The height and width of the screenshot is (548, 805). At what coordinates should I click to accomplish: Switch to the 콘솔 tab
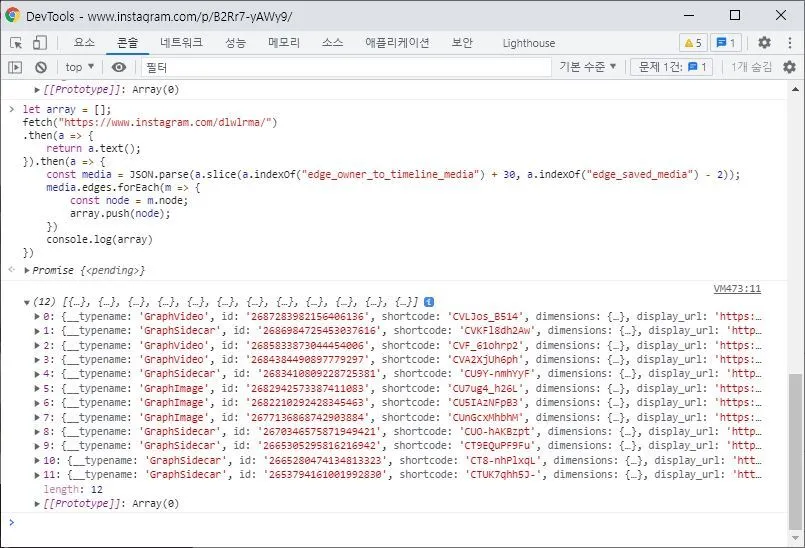(127, 43)
